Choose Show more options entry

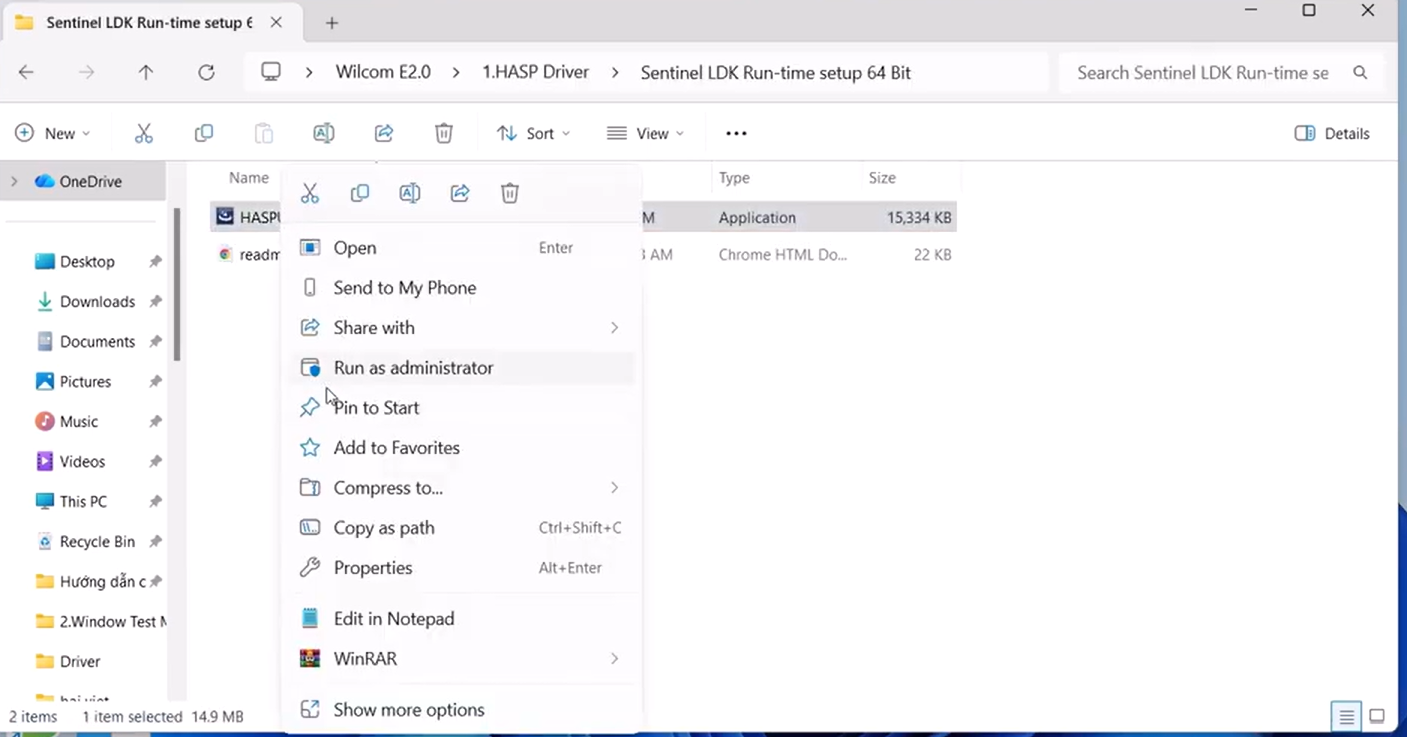tap(408, 710)
